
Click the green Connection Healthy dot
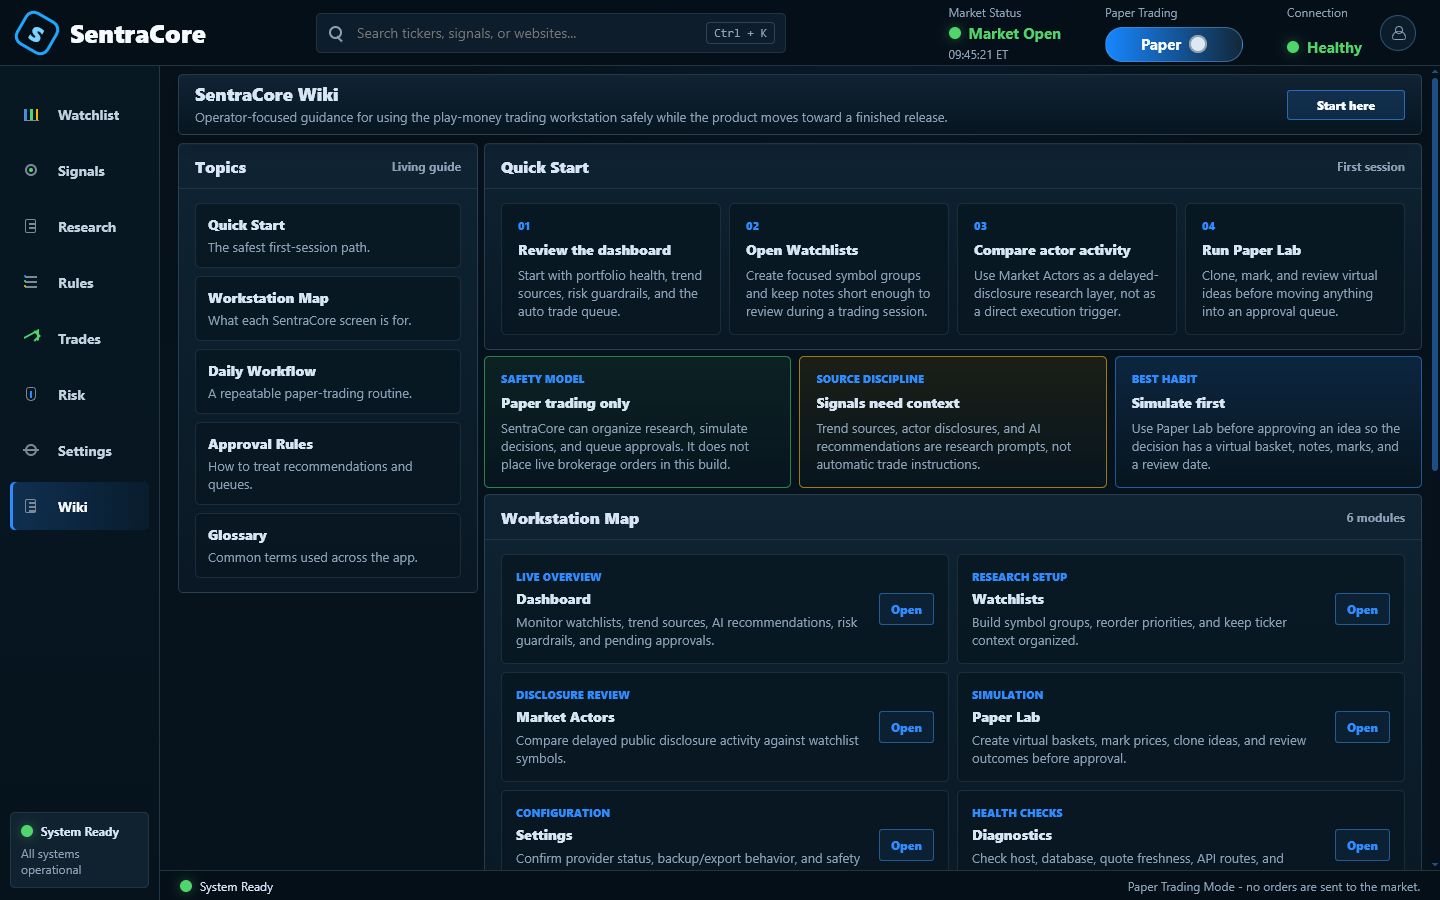pos(1293,47)
